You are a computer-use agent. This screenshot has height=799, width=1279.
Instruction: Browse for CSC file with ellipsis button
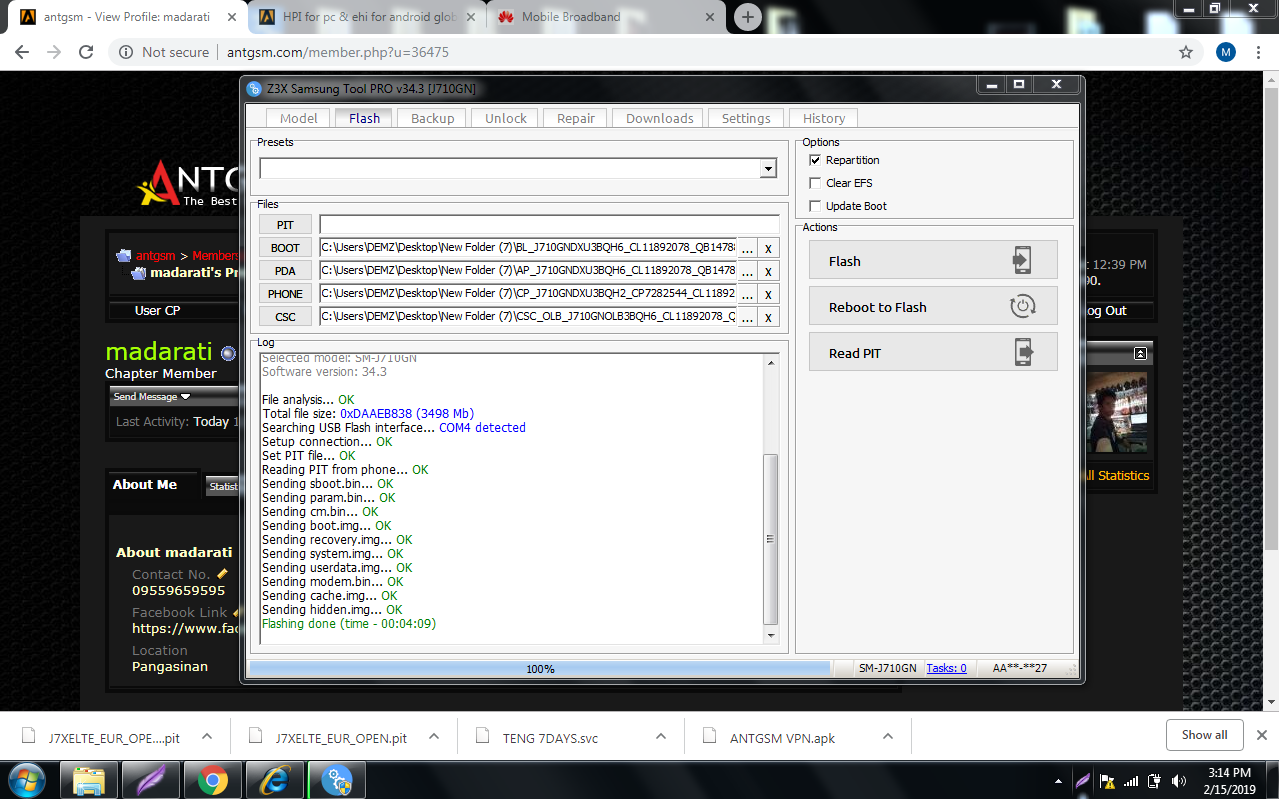coord(747,317)
